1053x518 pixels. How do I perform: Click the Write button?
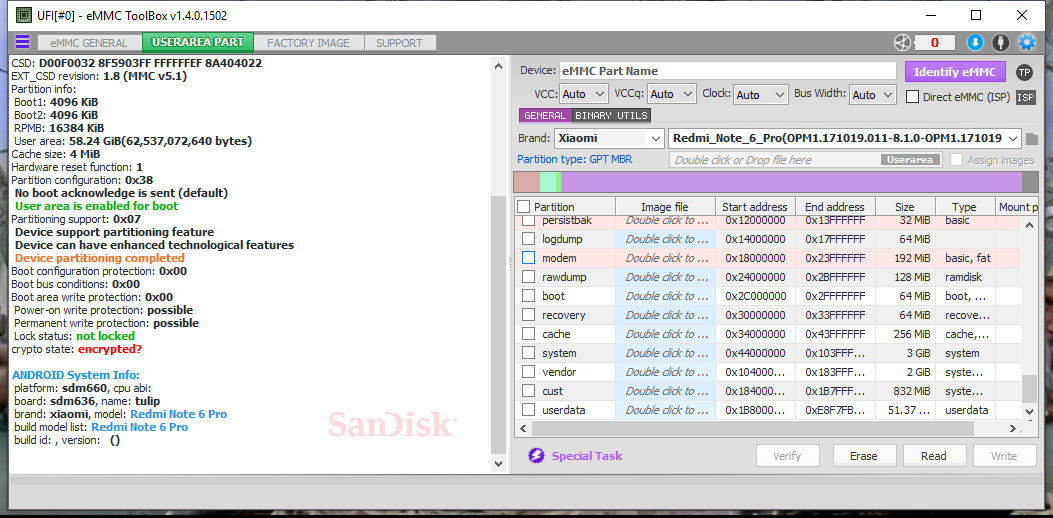(1004, 456)
